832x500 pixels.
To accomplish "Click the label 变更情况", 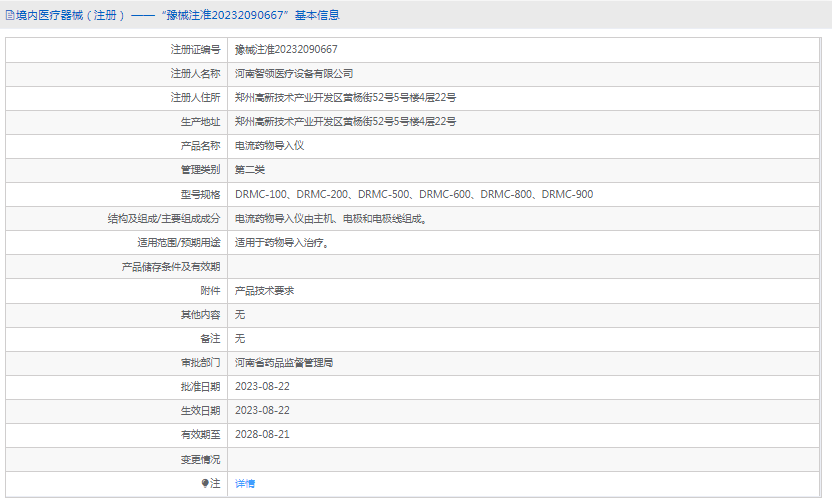I will (x=200, y=460).
